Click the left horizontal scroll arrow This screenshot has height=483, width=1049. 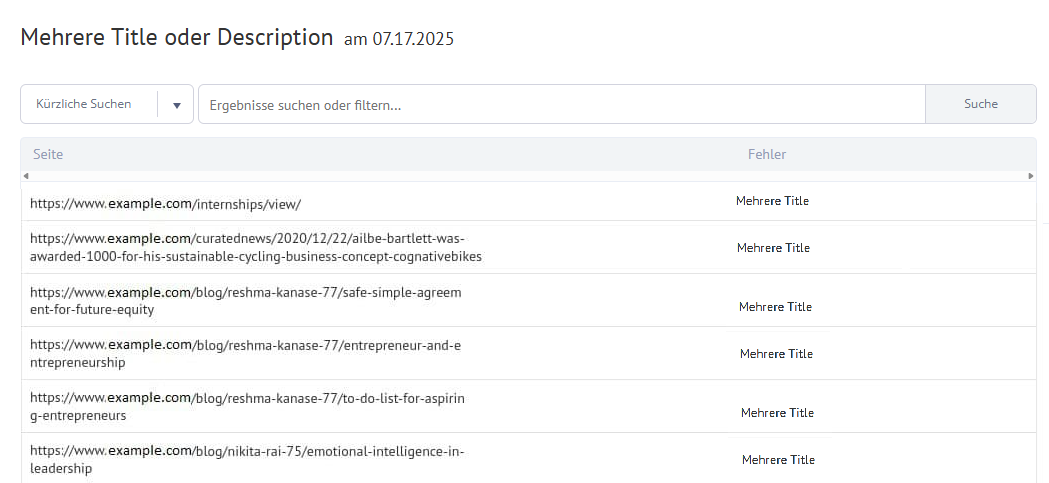pyautogui.click(x=25, y=176)
